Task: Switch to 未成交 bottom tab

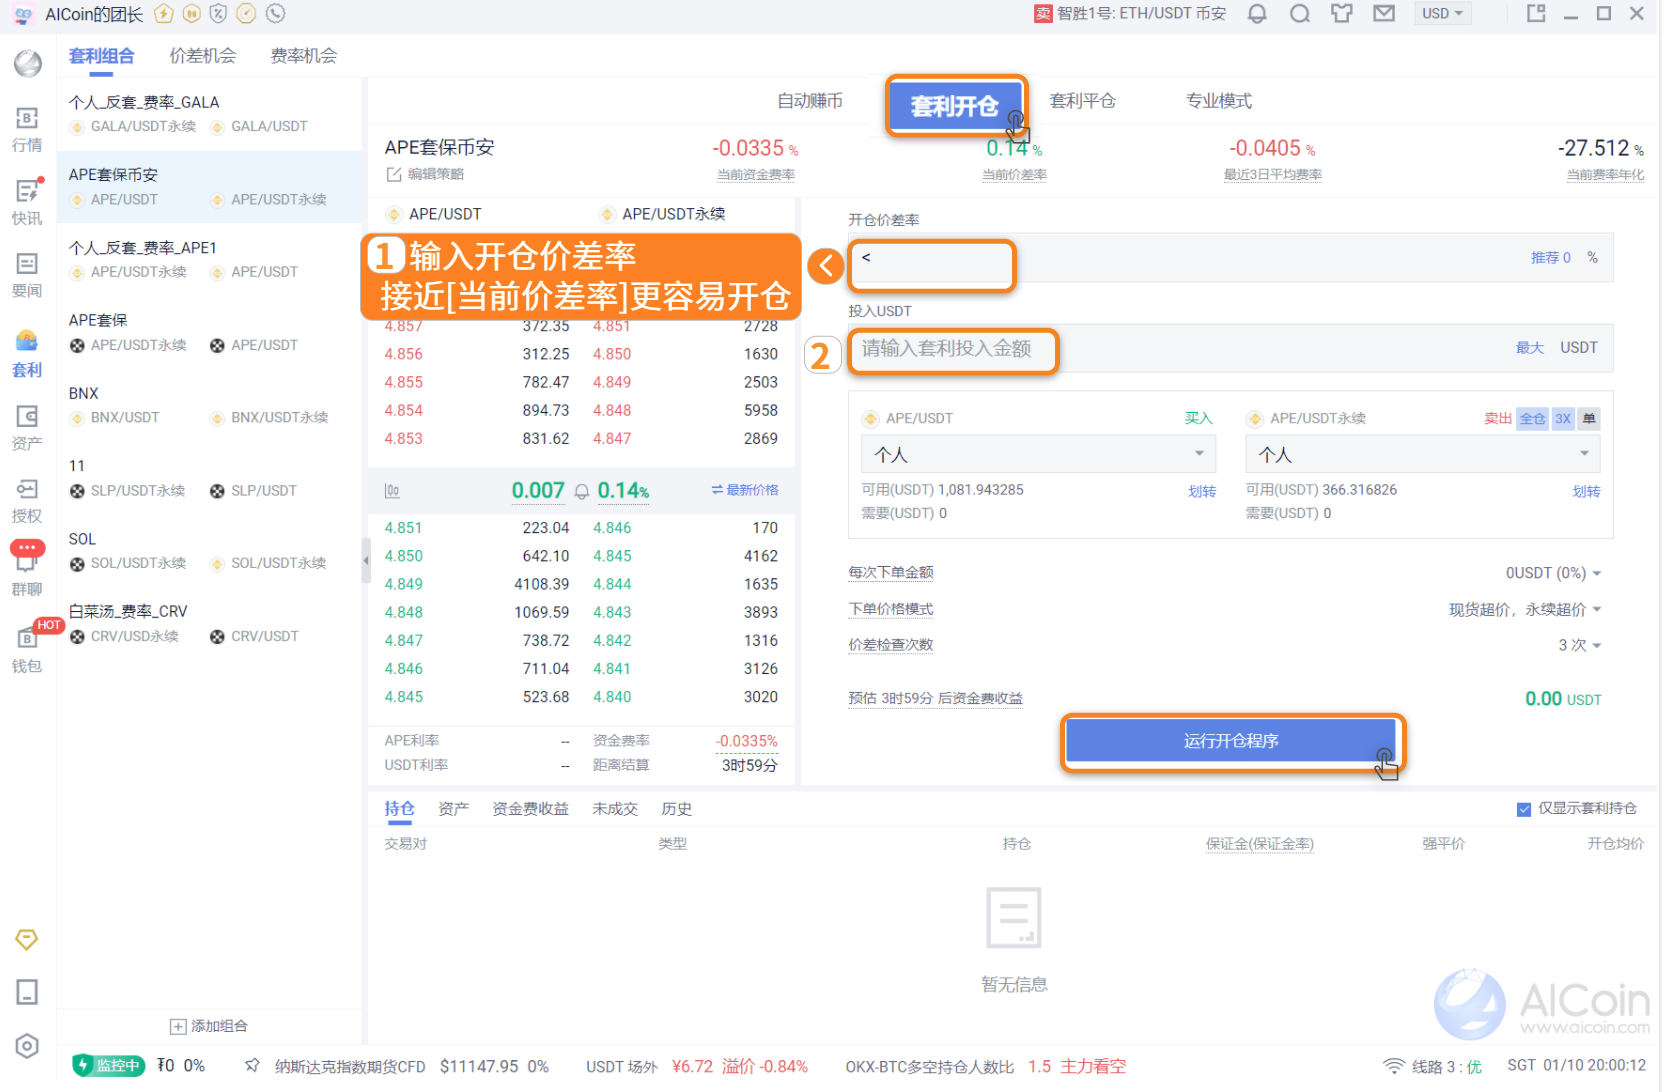Action: pyautogui.click(x=615, y=809)
